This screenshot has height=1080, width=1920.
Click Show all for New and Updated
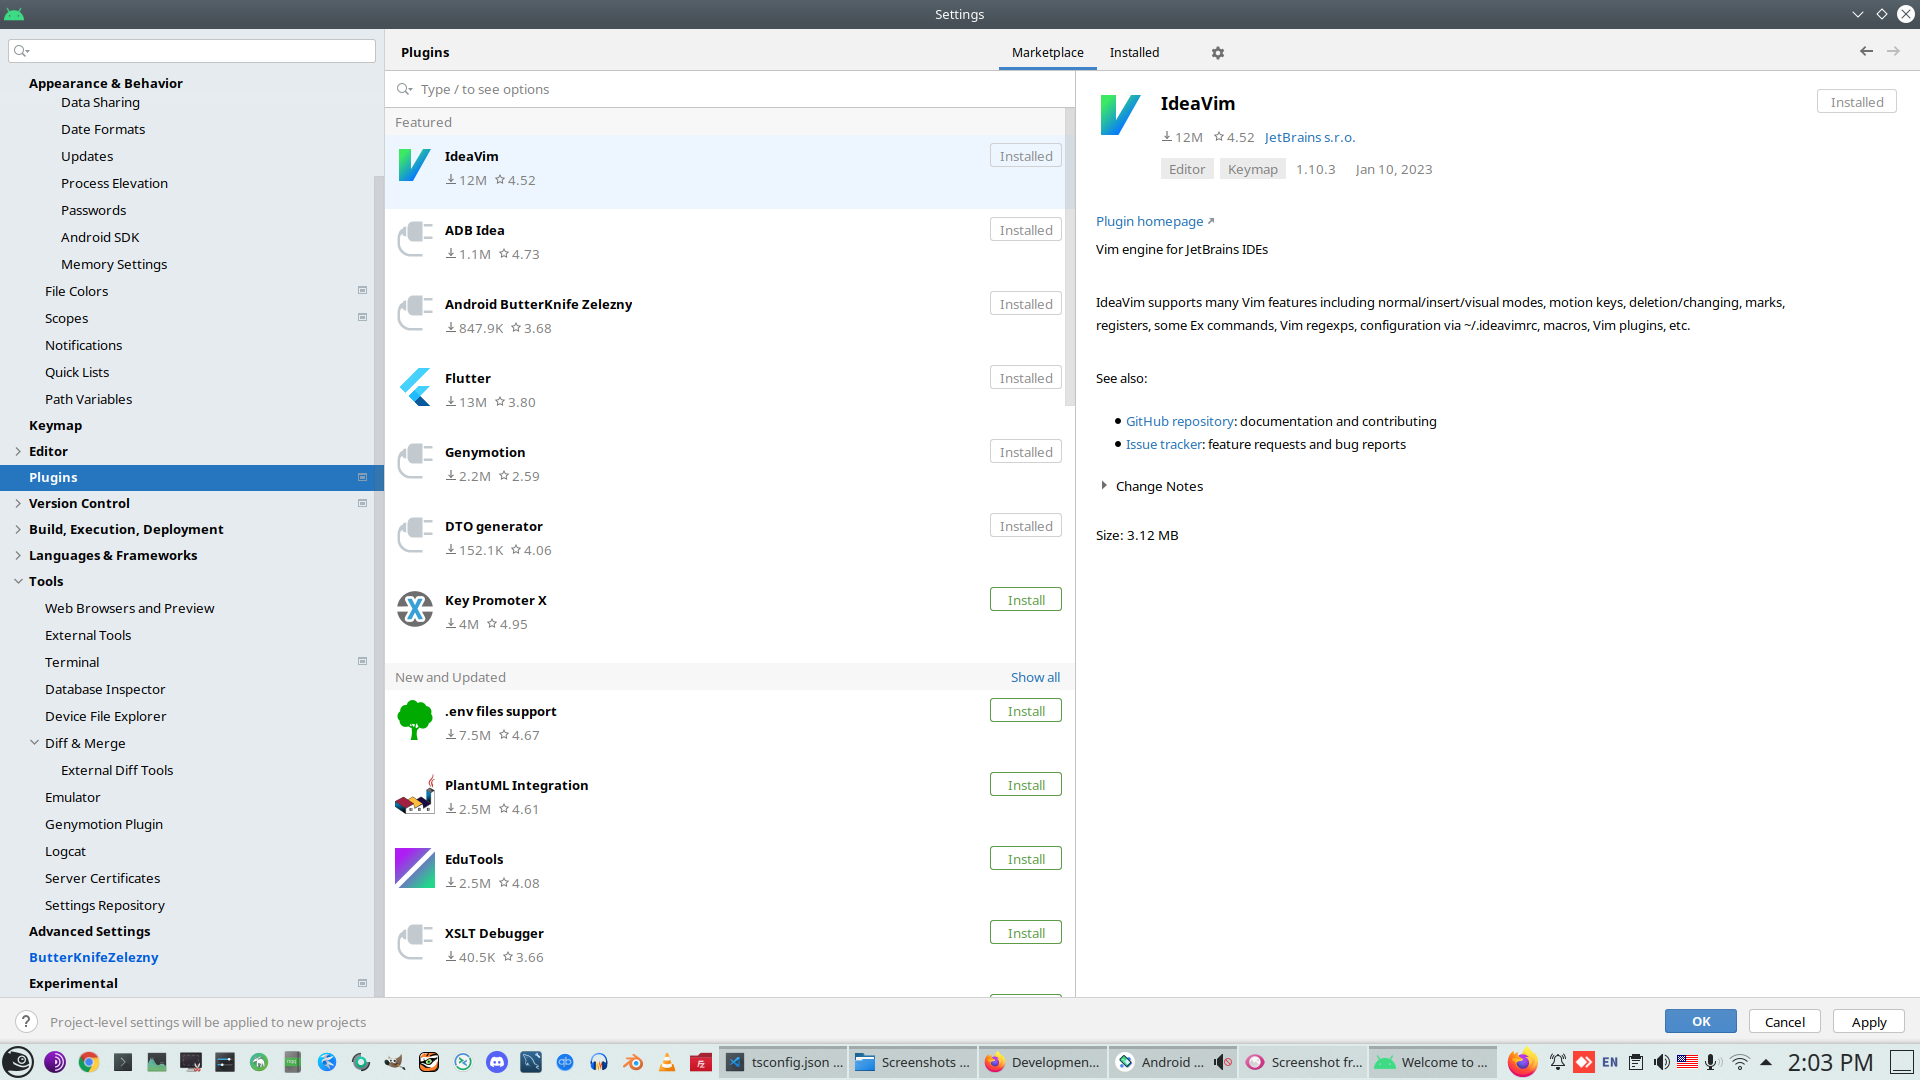[x=1035, y=677]
